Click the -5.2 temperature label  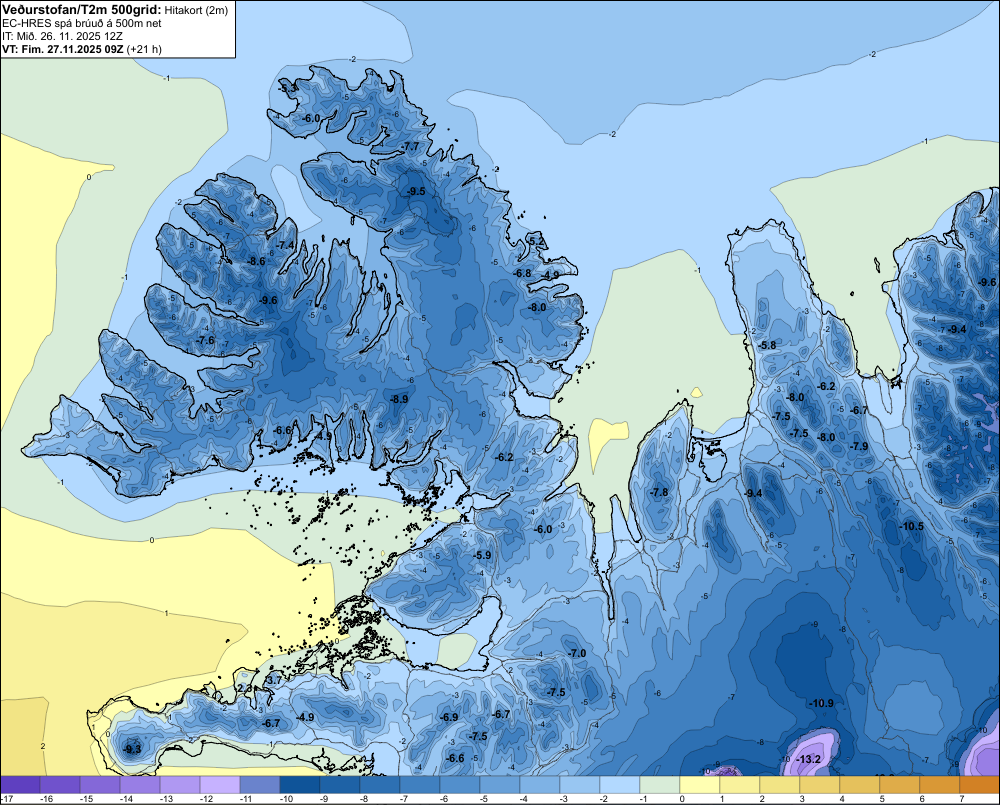coord(536,241)
